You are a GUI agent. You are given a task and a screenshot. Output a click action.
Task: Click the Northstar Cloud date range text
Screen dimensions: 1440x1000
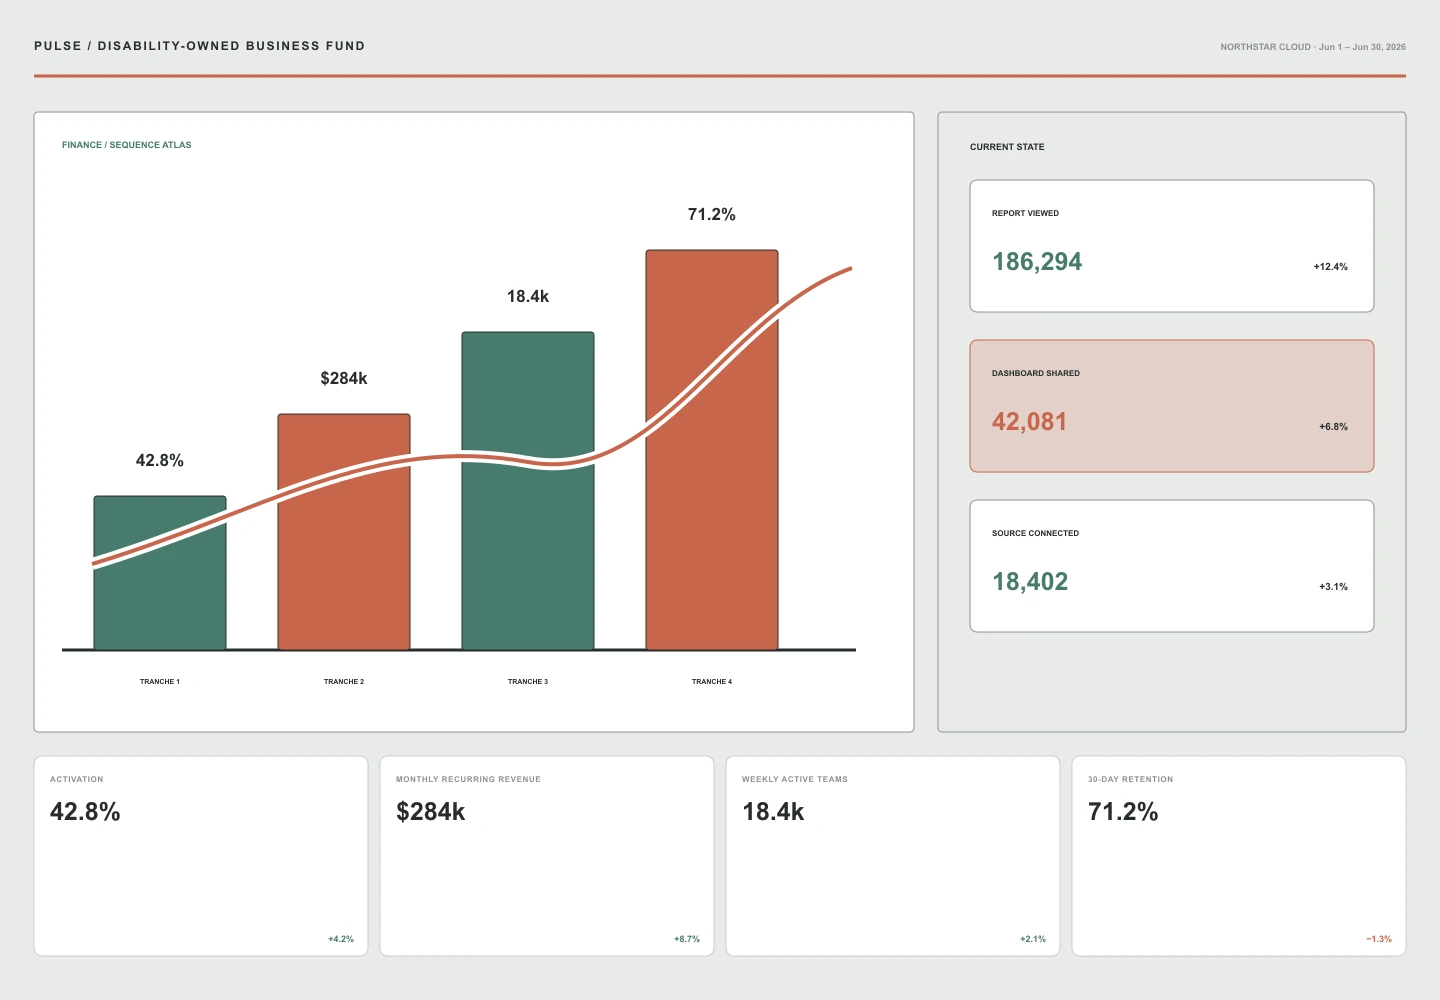pyautogui.click(x=1313, y=47)
